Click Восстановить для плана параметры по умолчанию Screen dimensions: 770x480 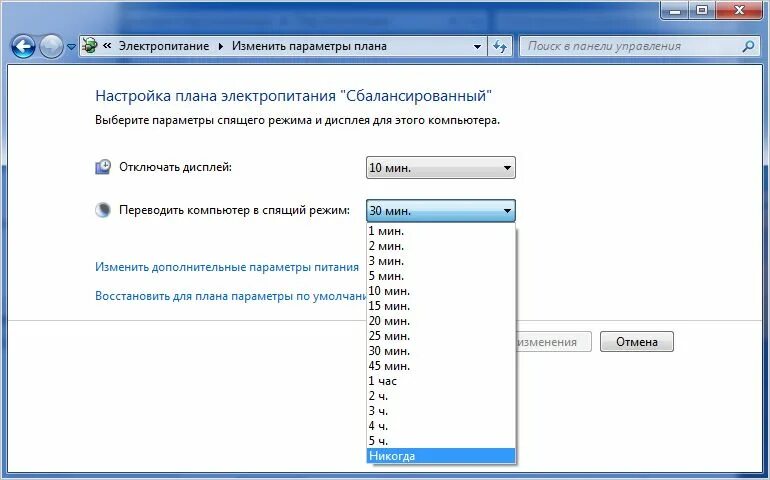[x=231, y=296]
